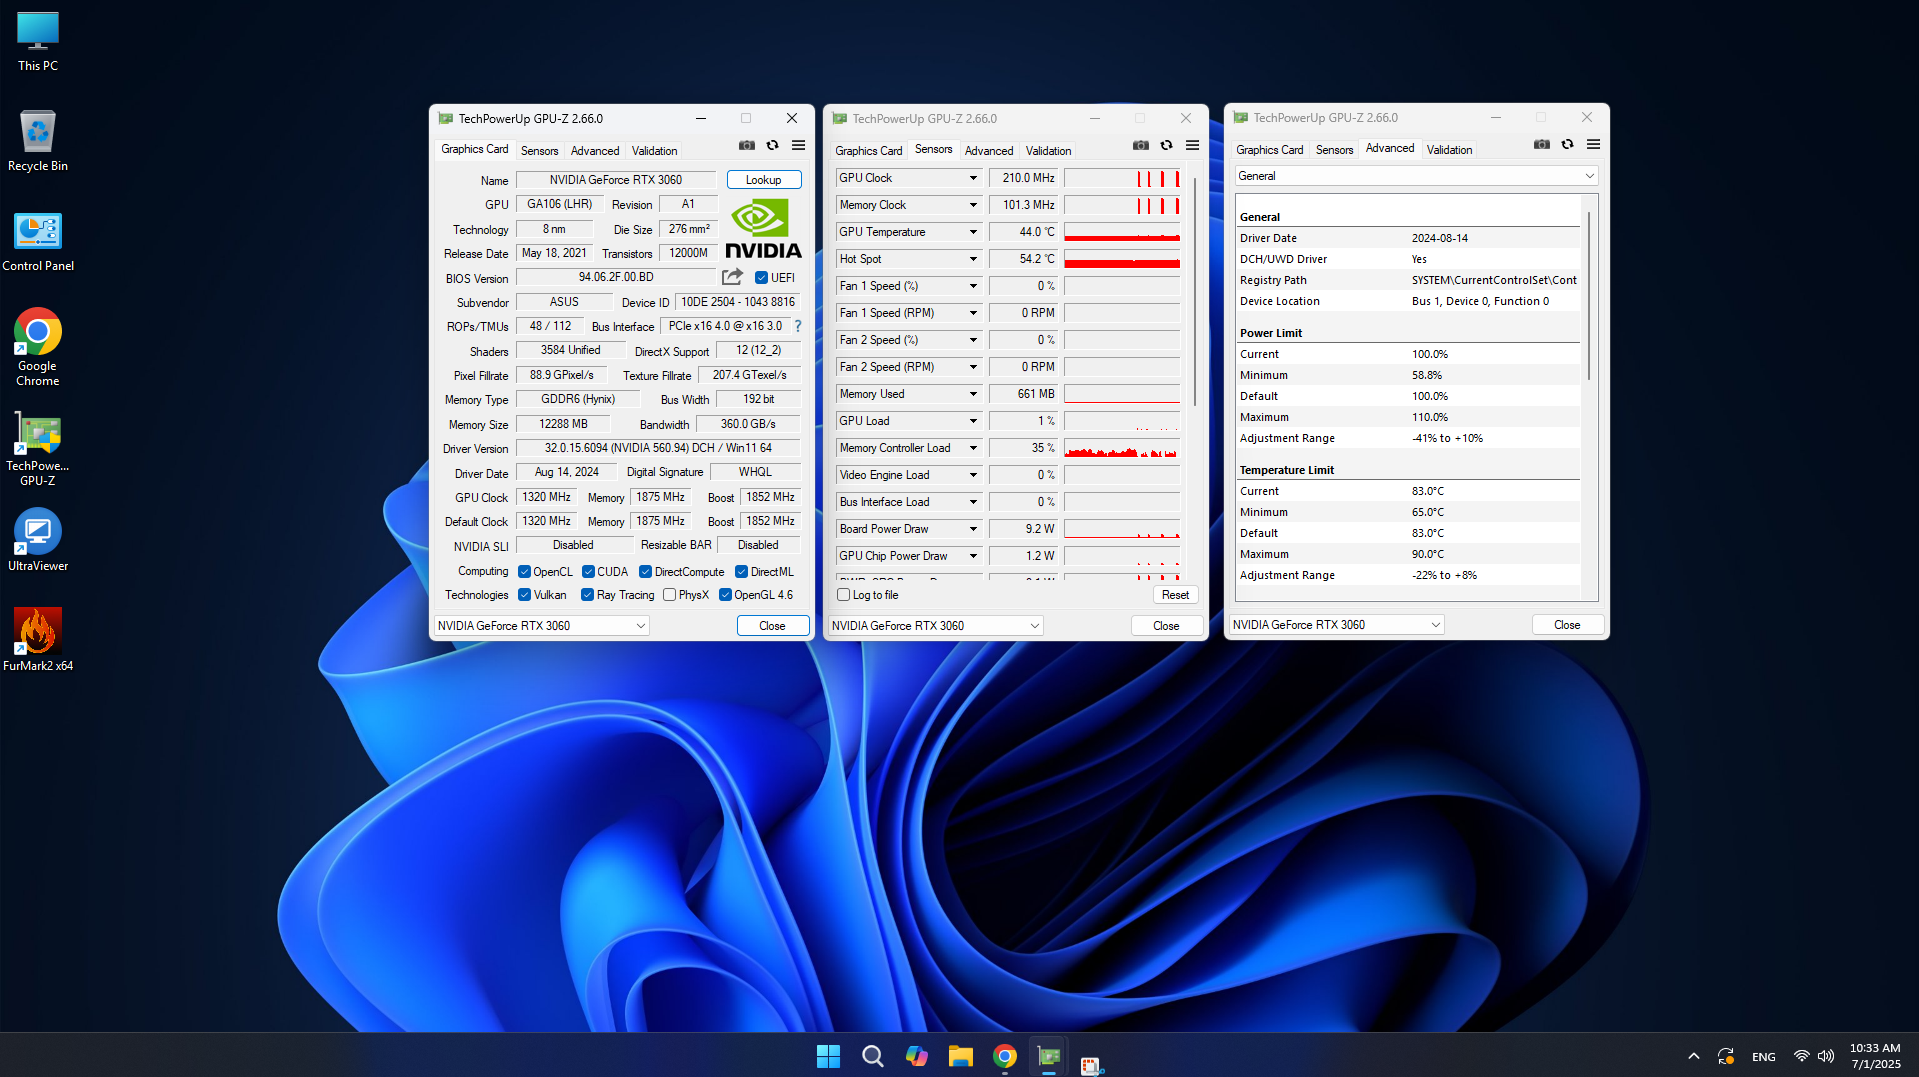Click the NVIDIA logo image
The image size is (1919, 1077).
(x=763, y=229)
